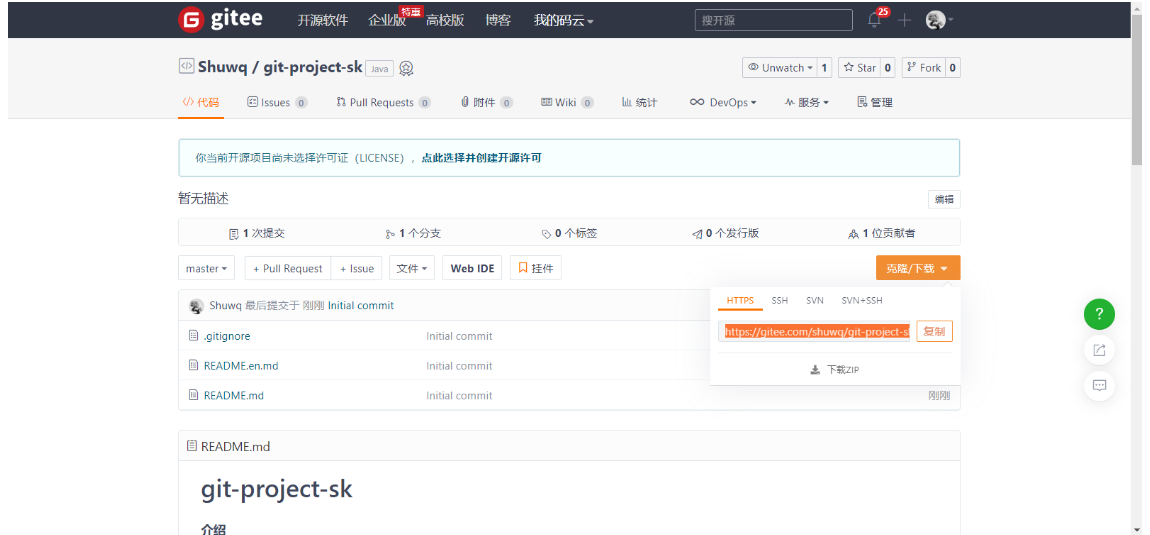Click the share icon on right side
Image resolution: width=1150 pixels, height=535 pixels.
[1099, 350]
